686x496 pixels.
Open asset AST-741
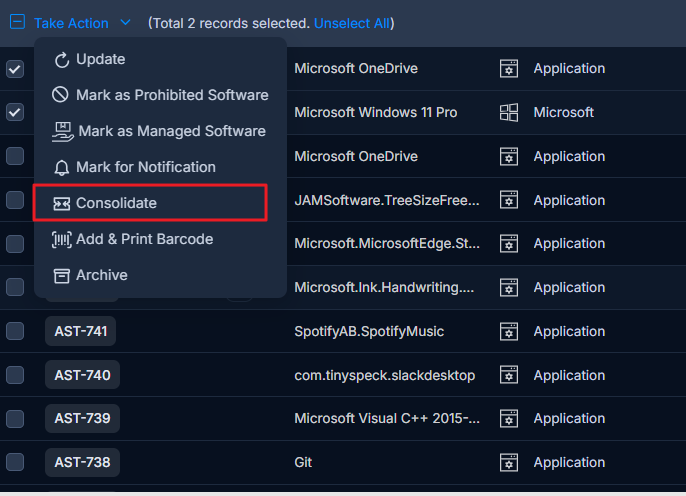click(x=80, y=331)
